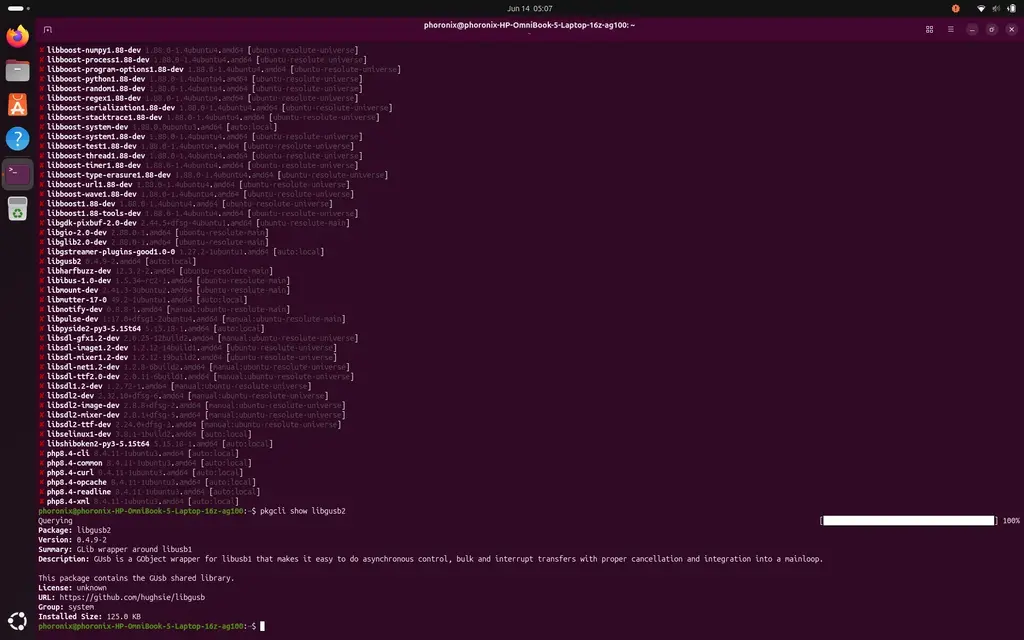Open the terminal tab overview grid icon
The image size is (1024, 640).
[x=929, y=29]
